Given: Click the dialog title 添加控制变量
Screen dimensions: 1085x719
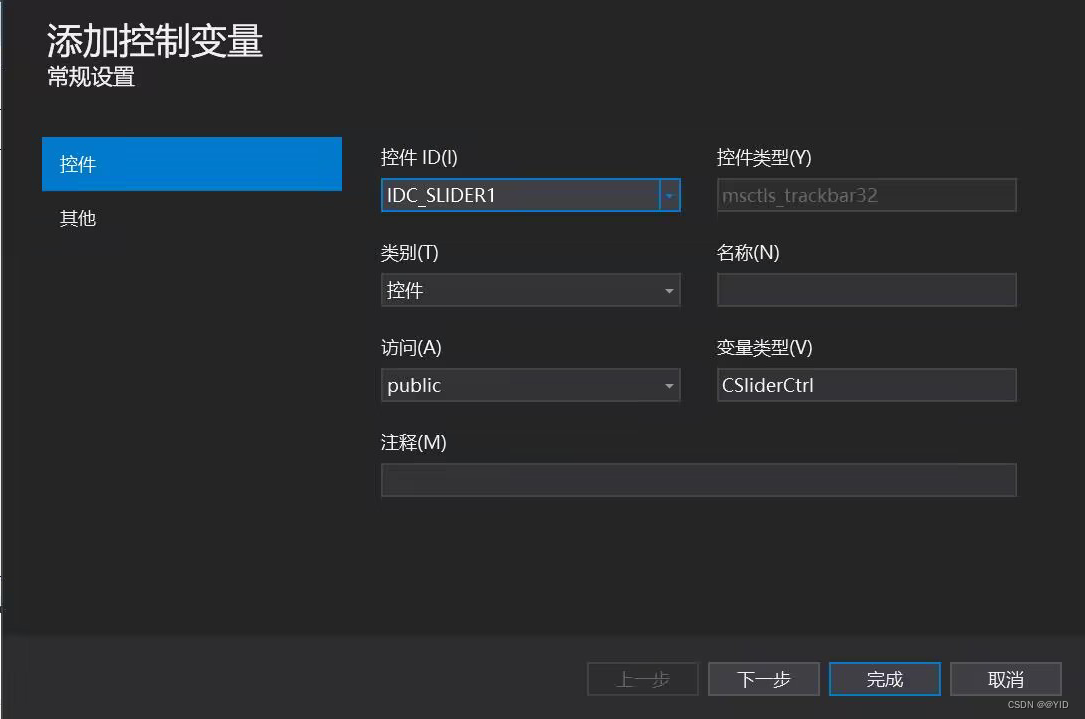Looking at the screenshot, I should click(x=153, y=41).
